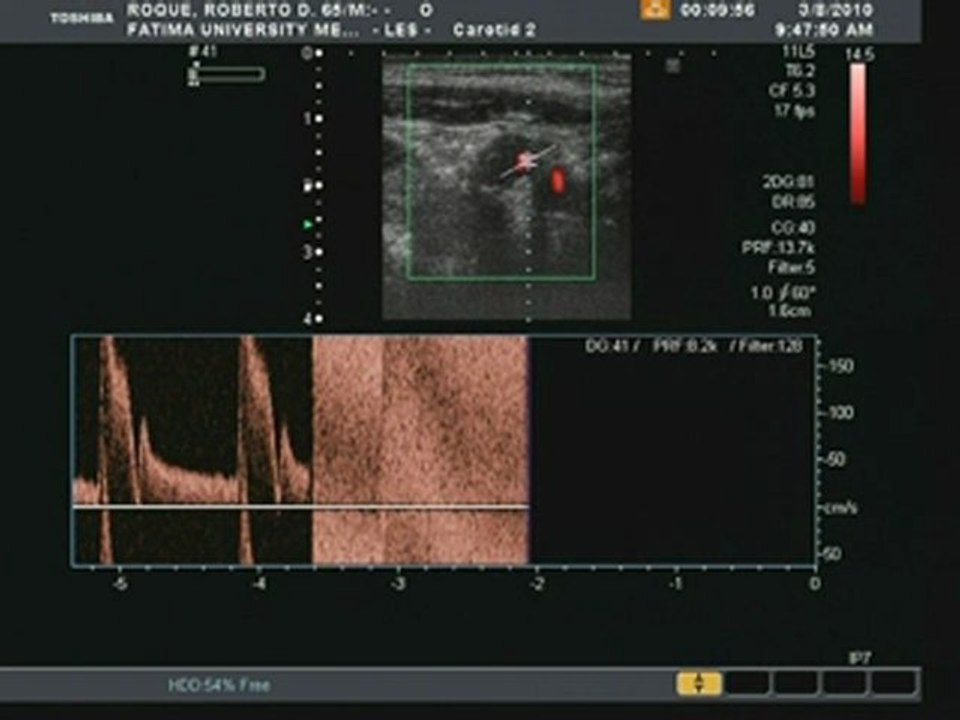Click the last empty slot in the bottom bar

(894, 683)
